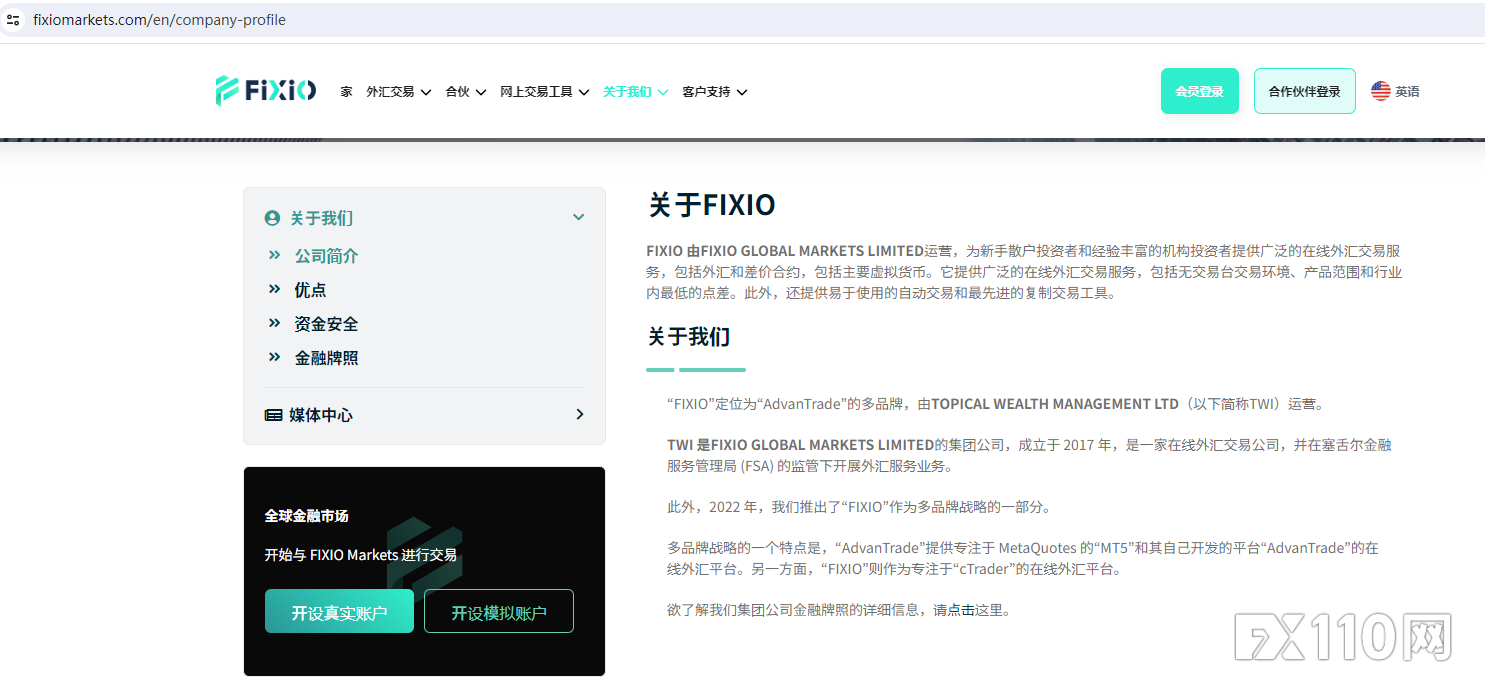Image resolution: width=1485 pixels, height=686 pixels.
Task: Click the 关于我们 section heading
Action: click(x=689, y=337)
